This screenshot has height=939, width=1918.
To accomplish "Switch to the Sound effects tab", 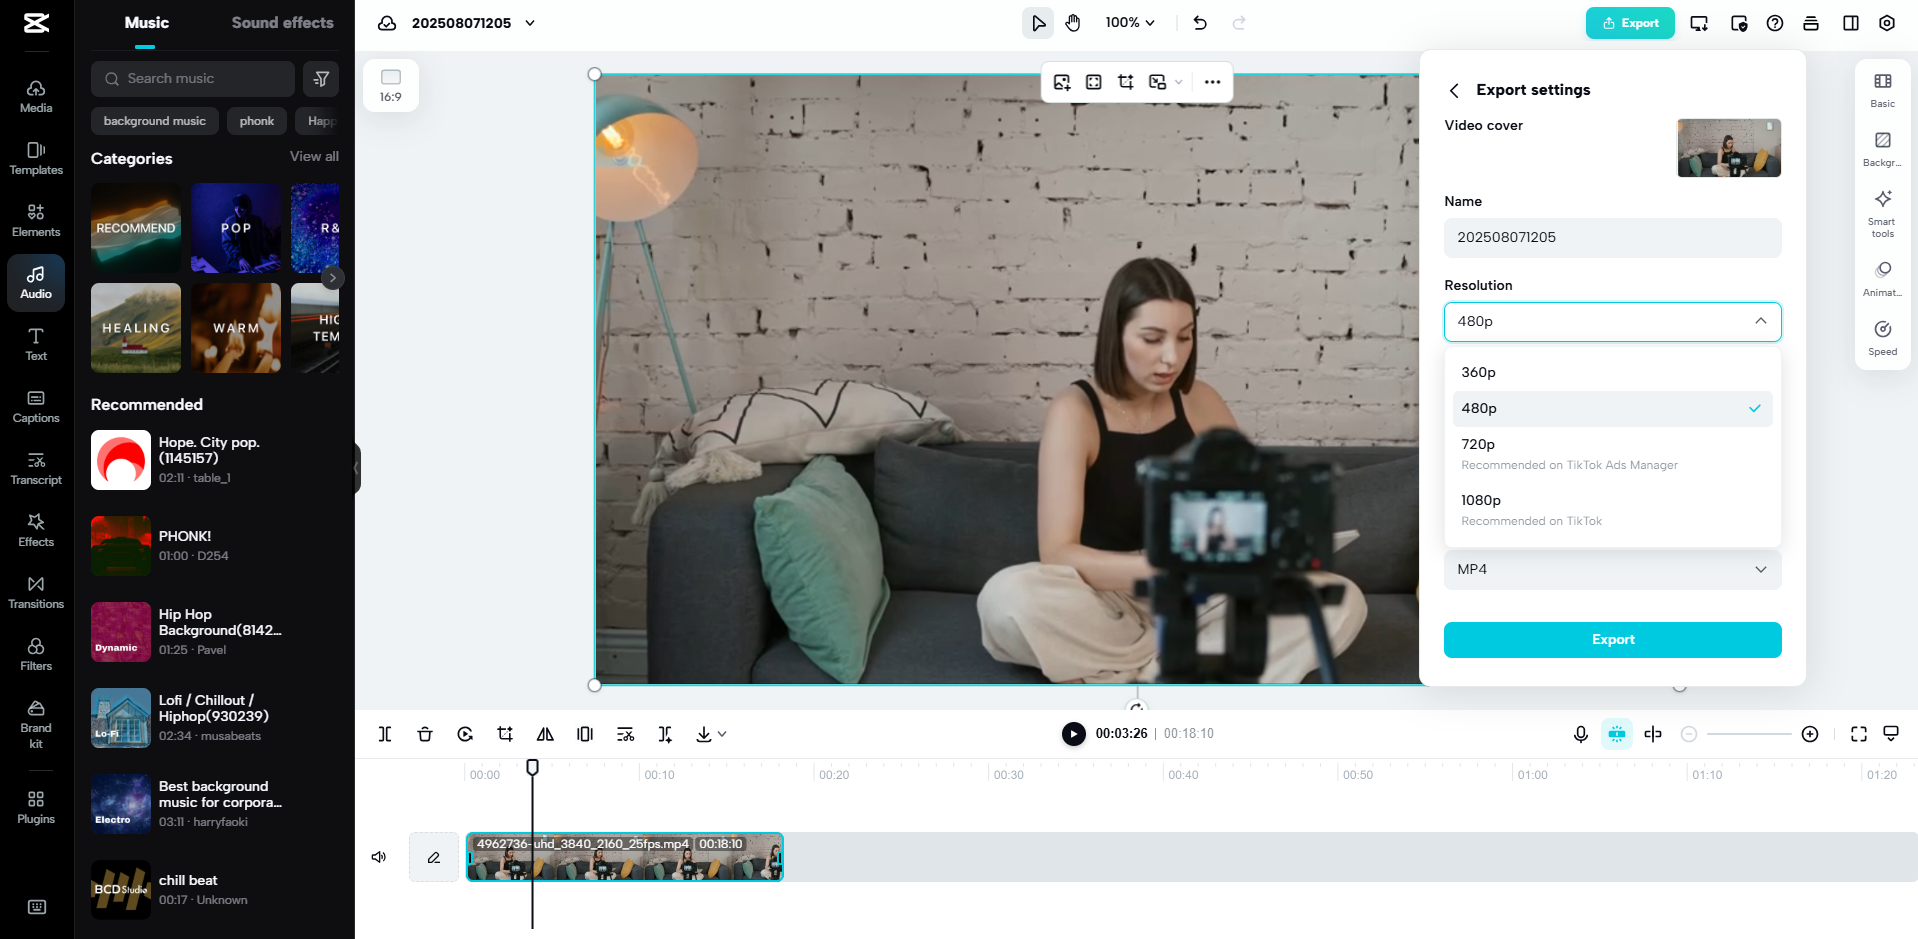I will [x=282, y=22].
